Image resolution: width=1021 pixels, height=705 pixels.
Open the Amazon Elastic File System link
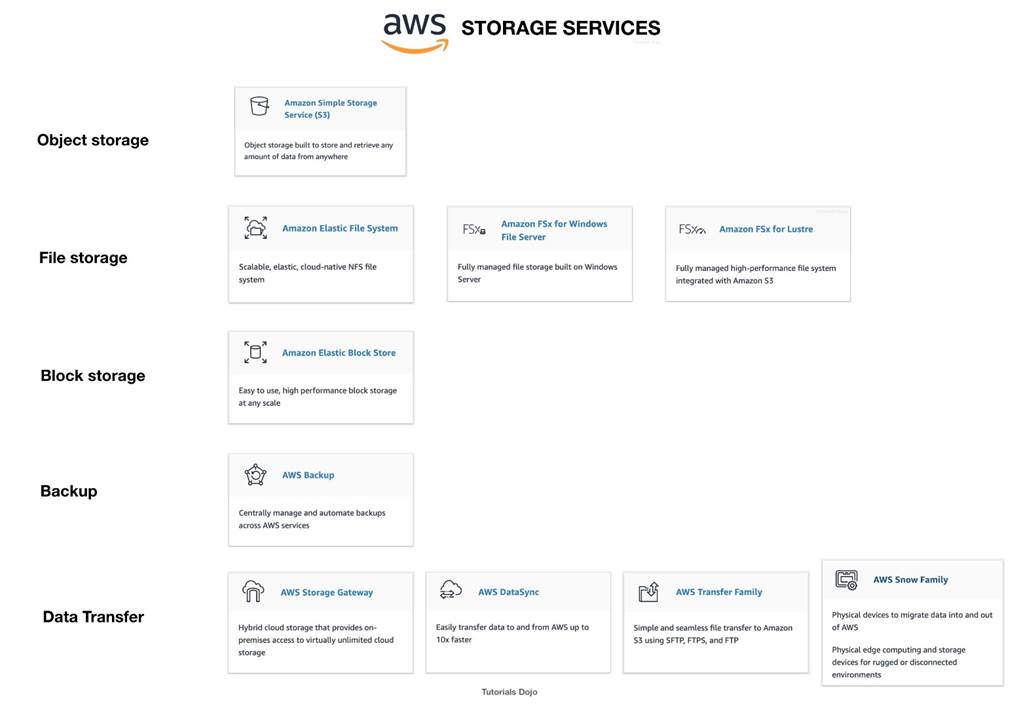coord(339,228)
